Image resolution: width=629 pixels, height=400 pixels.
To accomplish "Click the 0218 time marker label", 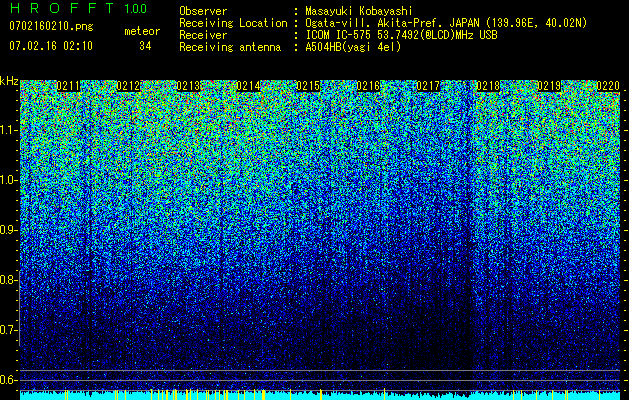I will [488, 86].
